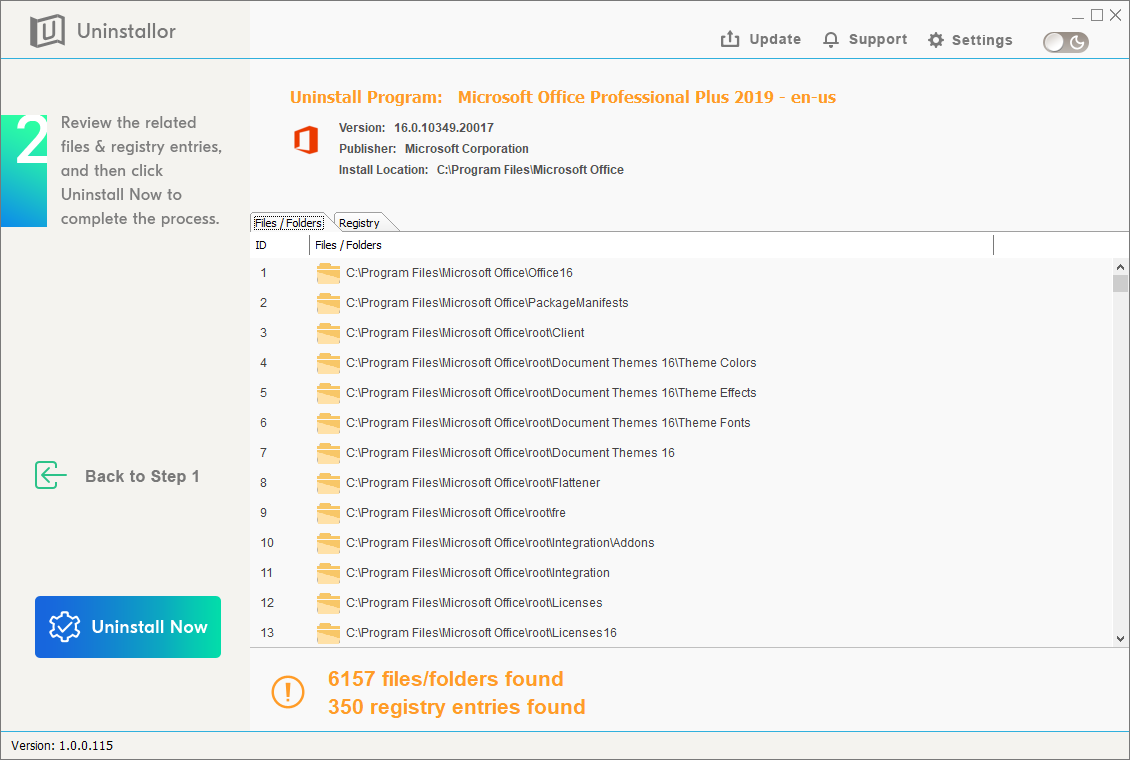Click folder icon for row 7 Document Themes 16
Screen dimensions: 1130x760
tap(328, 453)
